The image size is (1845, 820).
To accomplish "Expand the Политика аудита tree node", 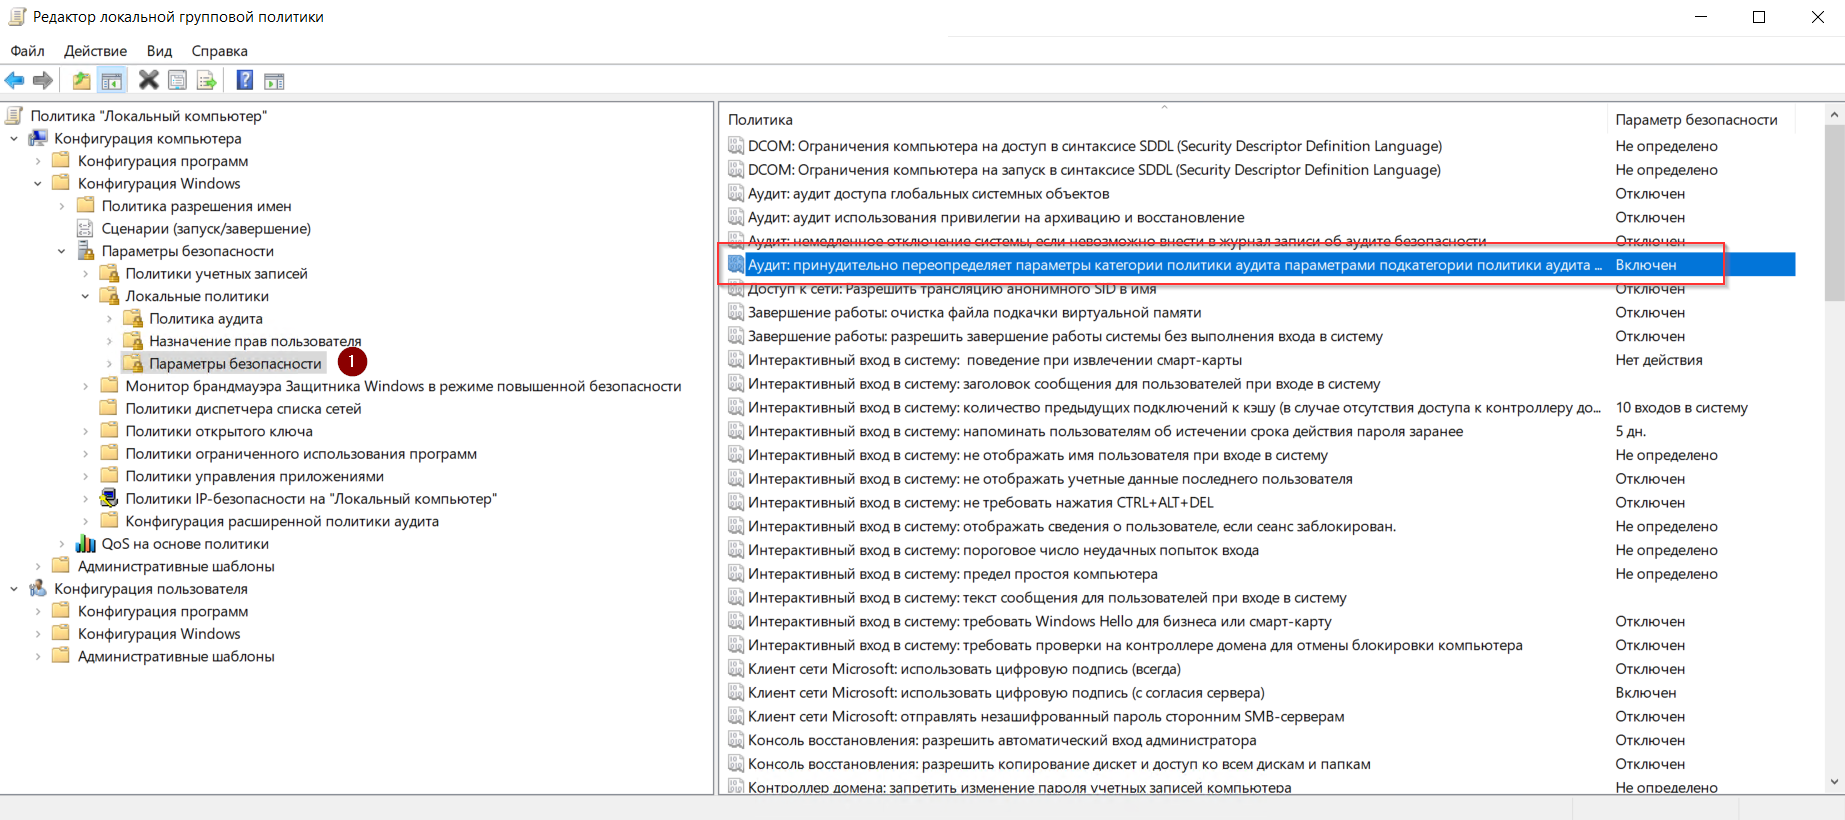I will click(109, 319).
